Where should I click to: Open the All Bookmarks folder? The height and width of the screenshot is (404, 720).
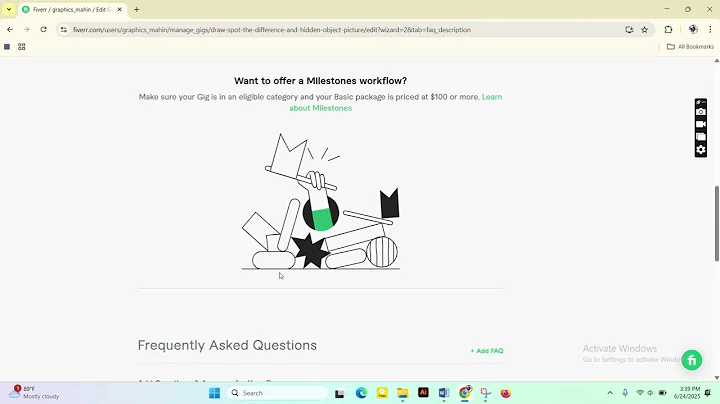tap(690, 47)
